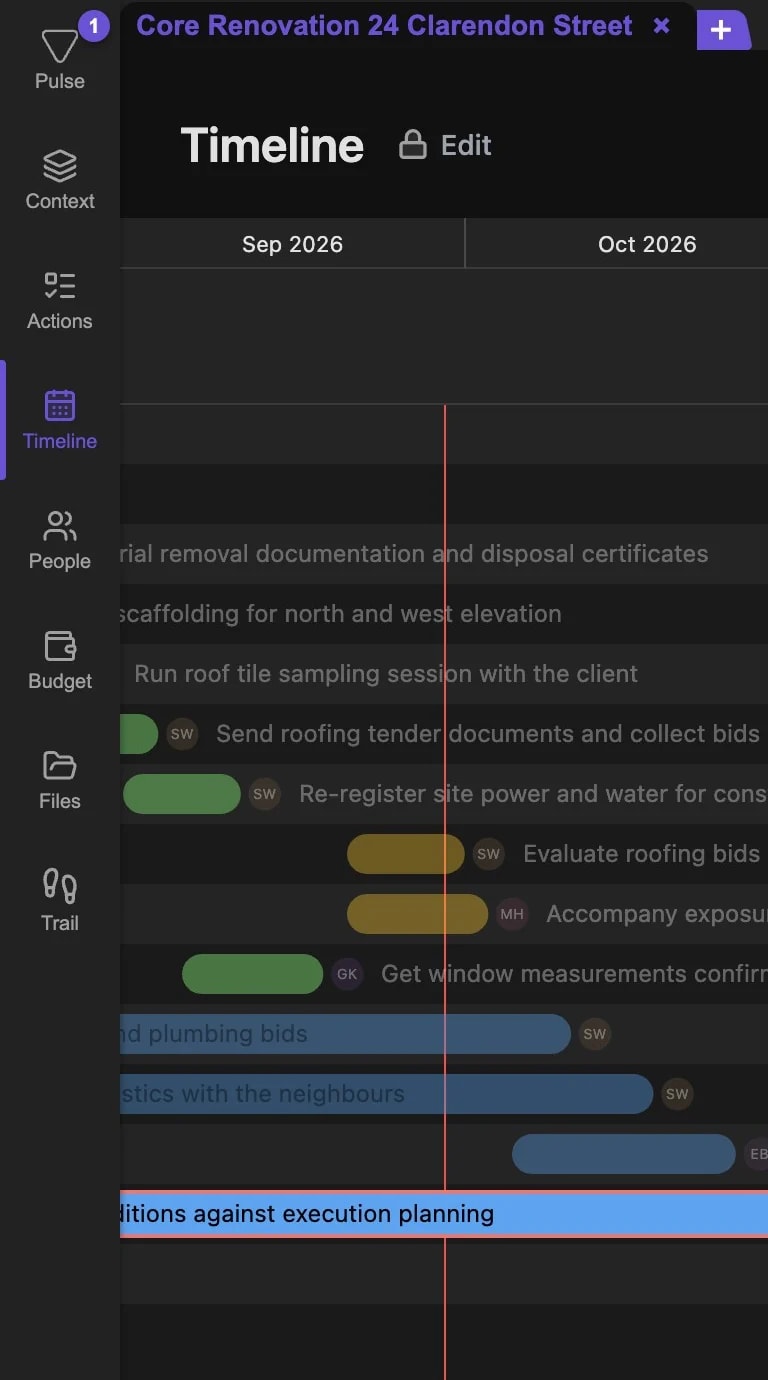Click the SW avatar after the neighbours bar
Screen dimensions: 768x1380
[677, 1094]
